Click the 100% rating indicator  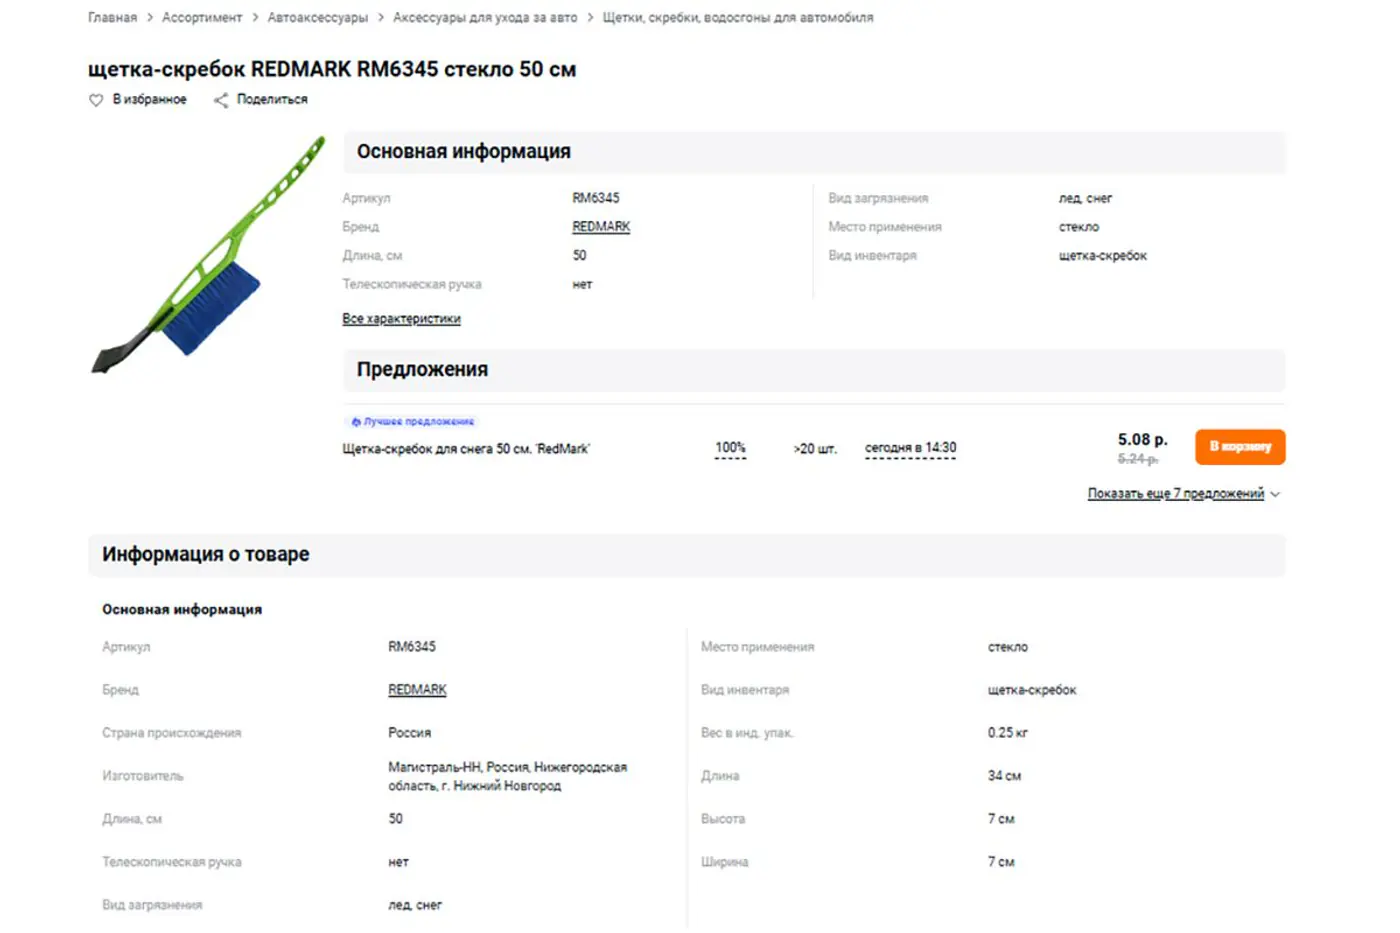click(x=730, y=448)
